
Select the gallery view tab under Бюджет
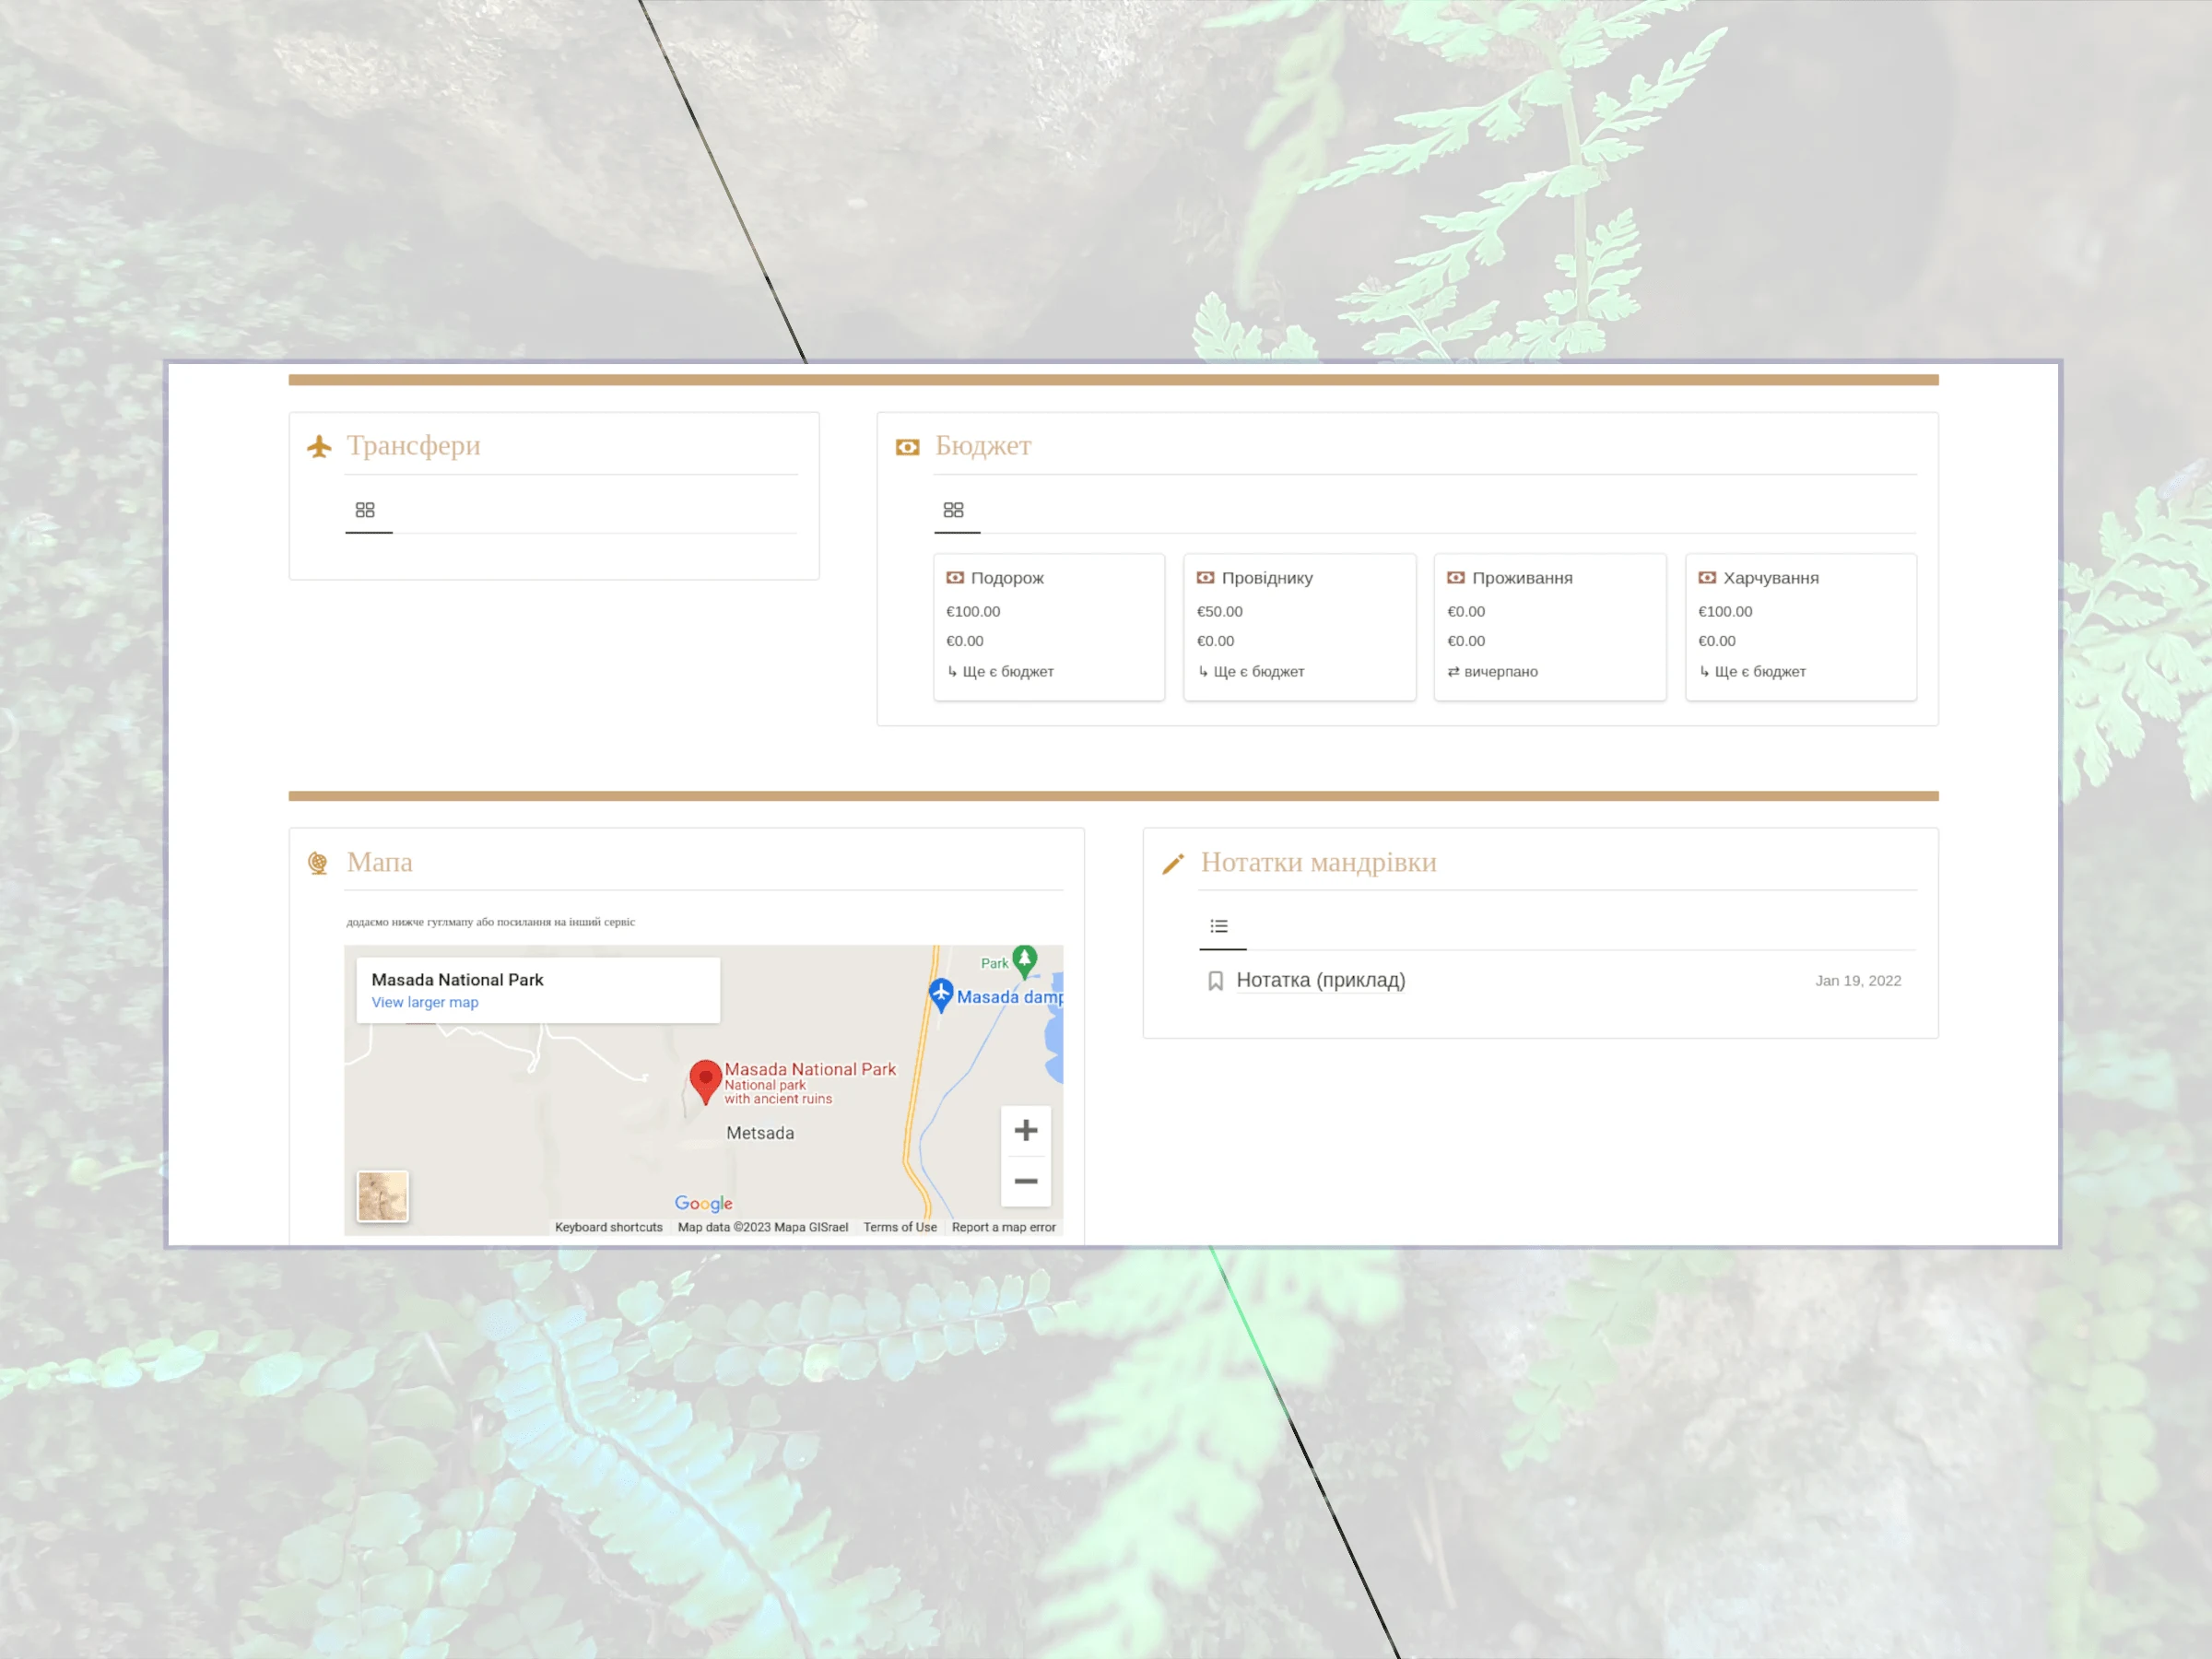point(954,510)
